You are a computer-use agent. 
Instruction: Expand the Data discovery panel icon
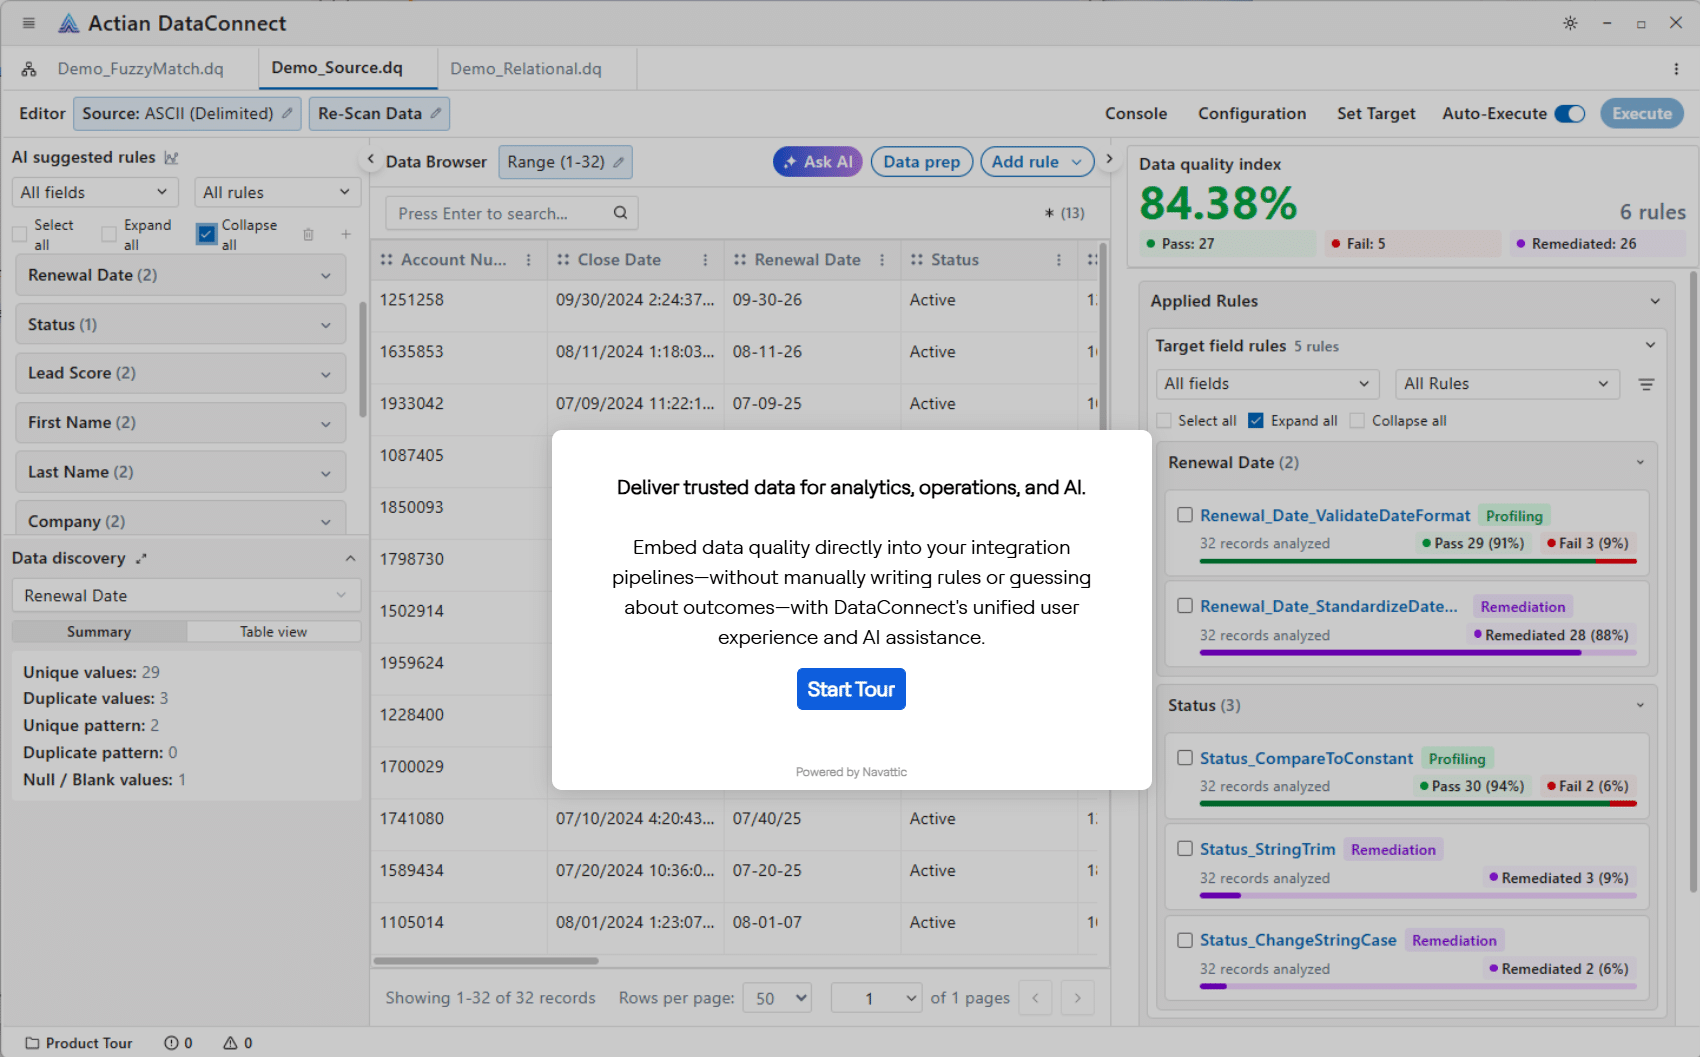(x=141, y=559)
